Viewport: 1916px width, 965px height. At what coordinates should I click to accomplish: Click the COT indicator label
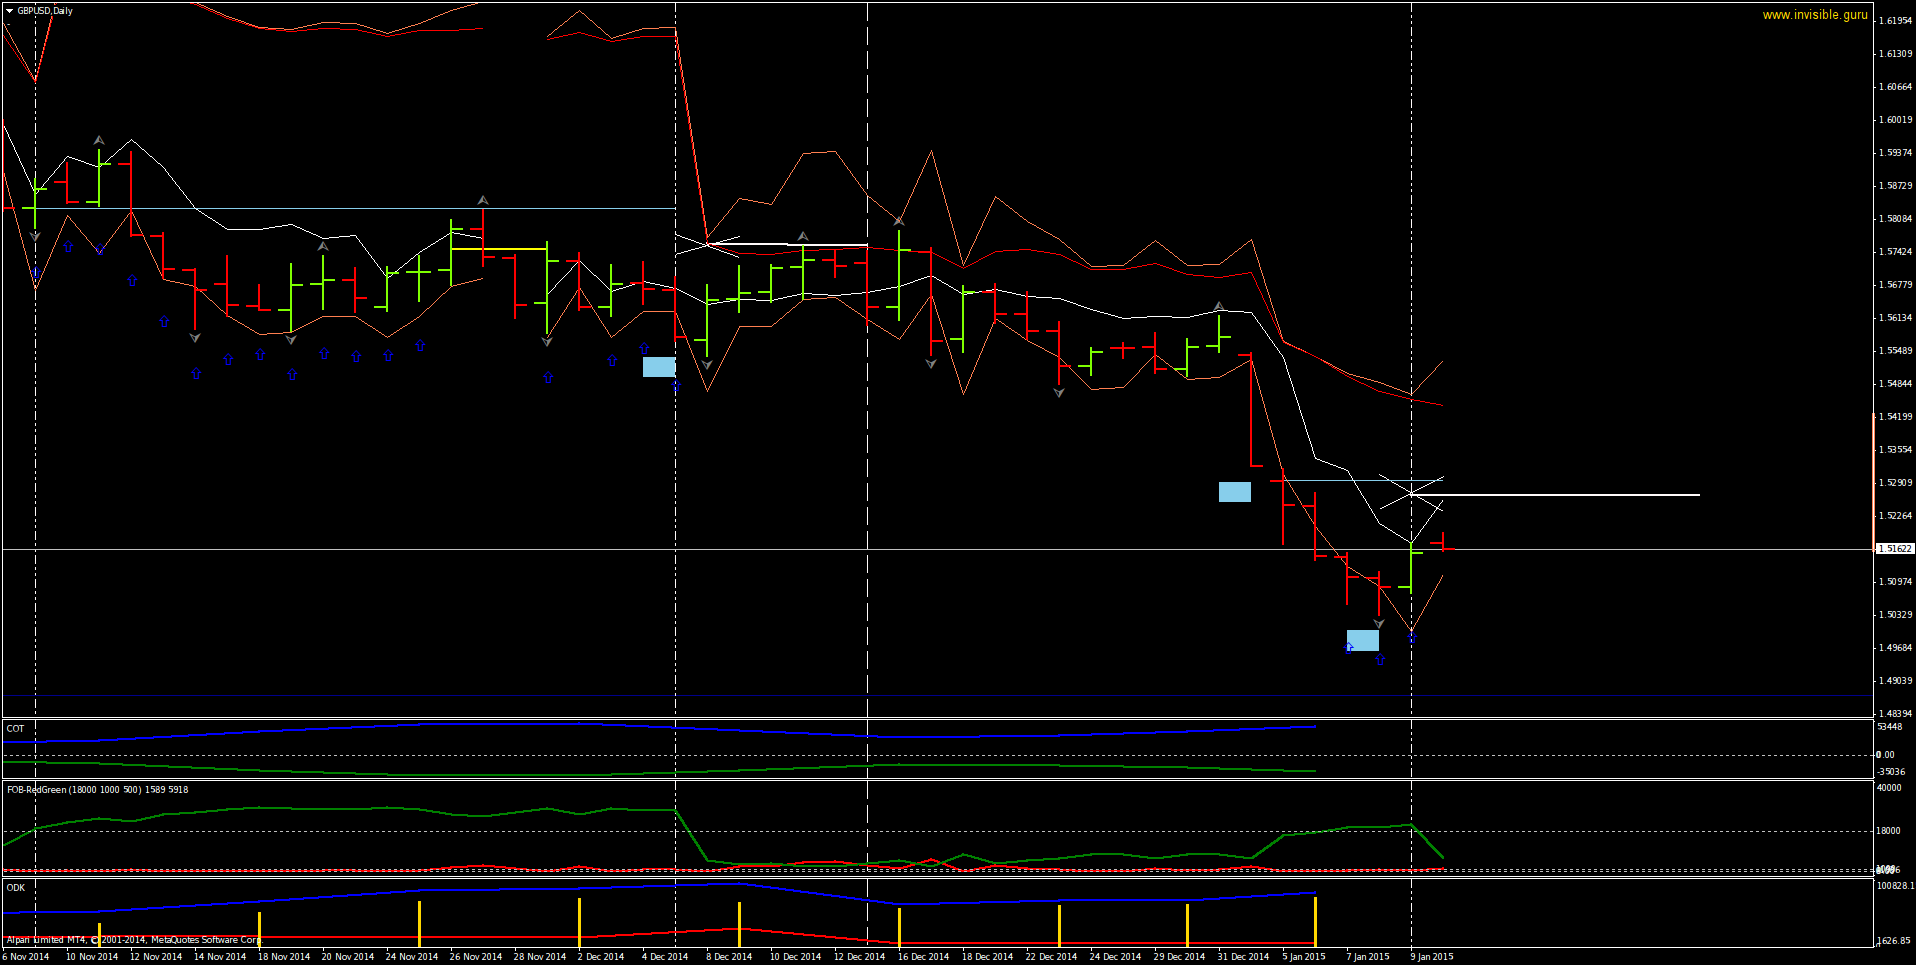click(15, 729)
